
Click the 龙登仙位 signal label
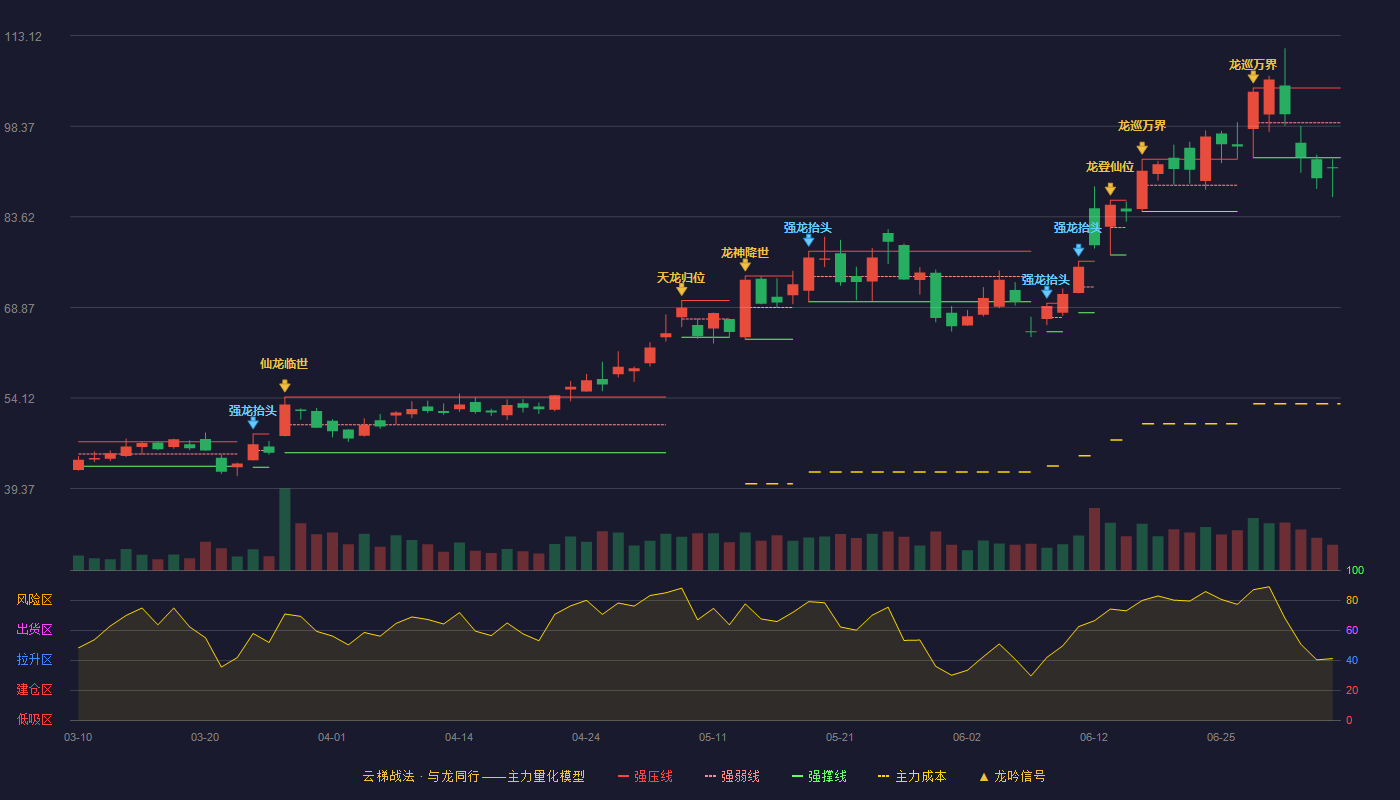tap(1110, 167)
